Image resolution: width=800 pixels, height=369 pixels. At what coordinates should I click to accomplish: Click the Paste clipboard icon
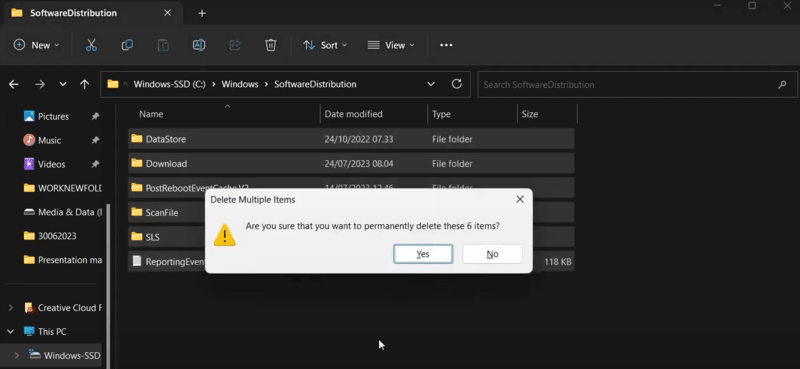click(x=163, y=45)
